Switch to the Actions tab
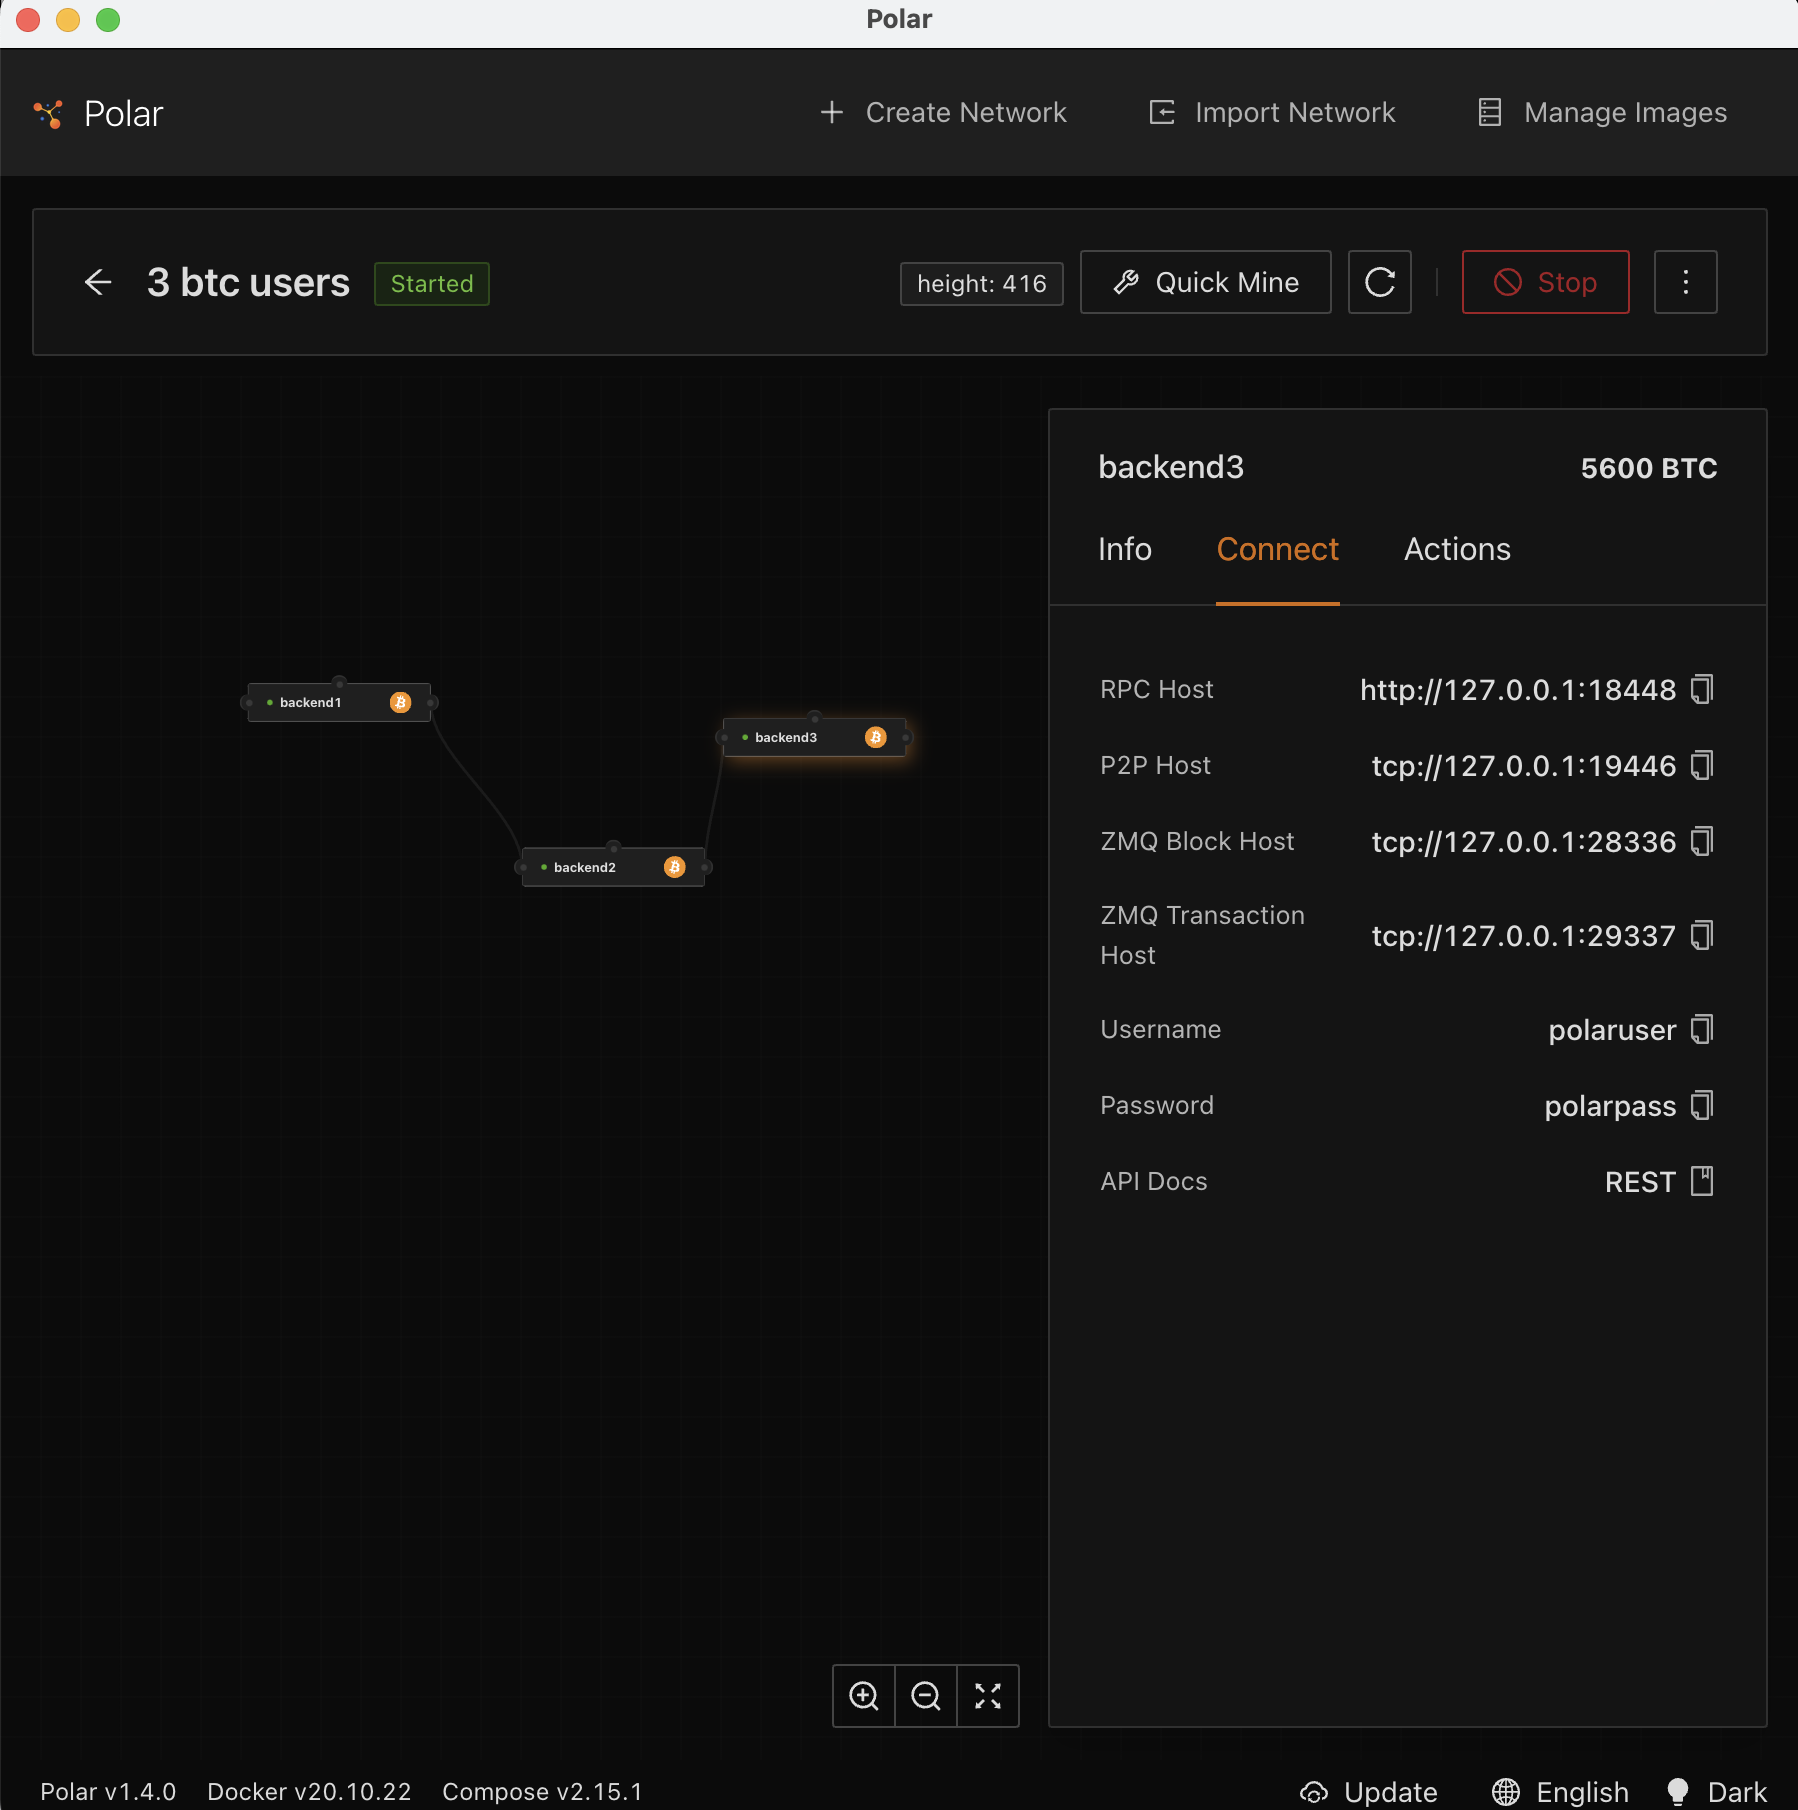 click(1457, 549)
